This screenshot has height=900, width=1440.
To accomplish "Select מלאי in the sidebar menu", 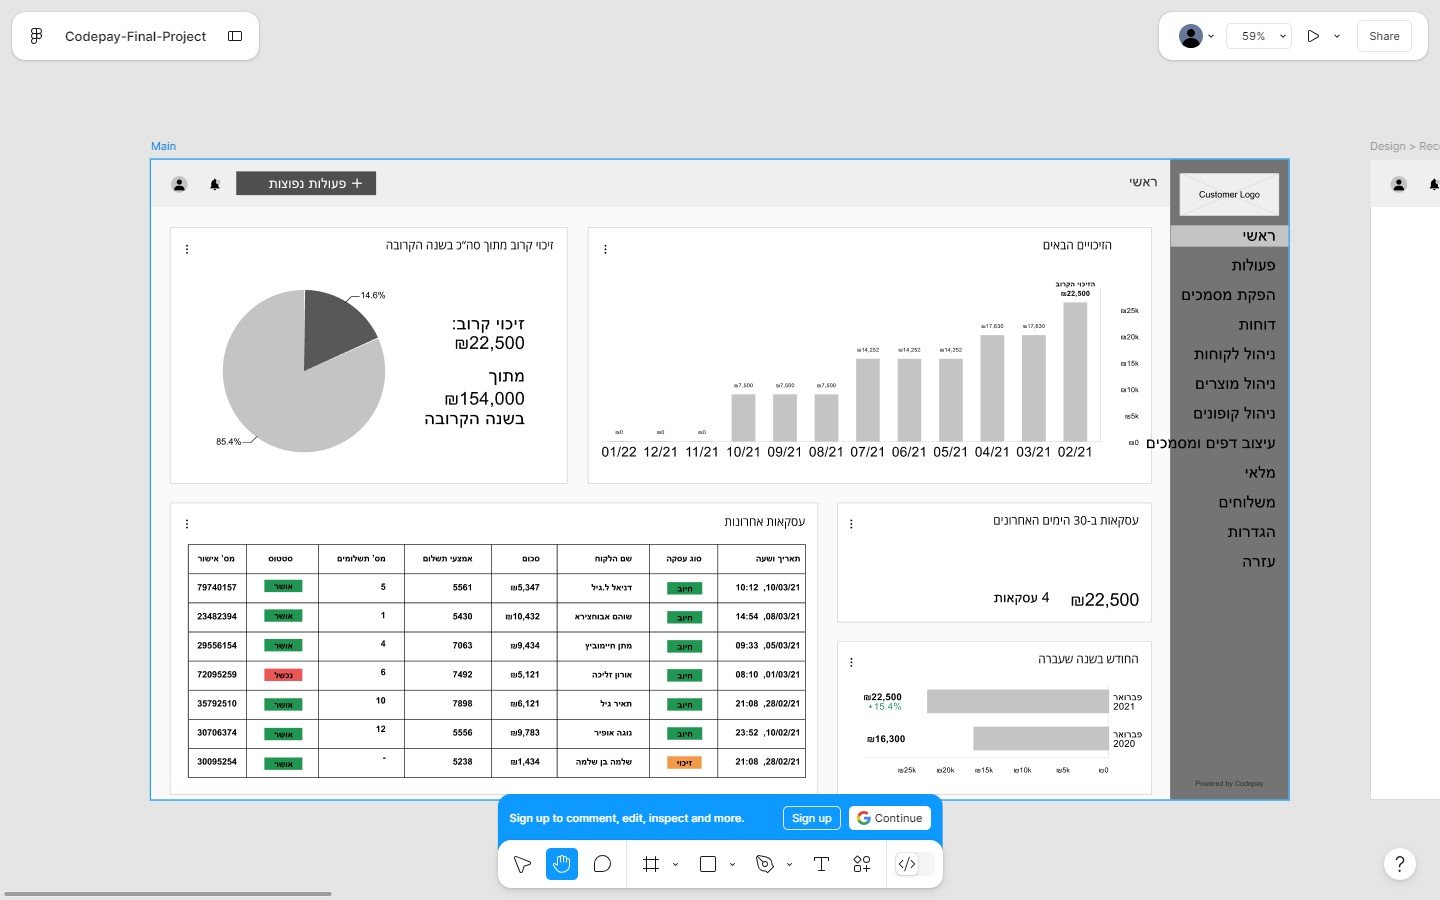I will coord(1260,472).
